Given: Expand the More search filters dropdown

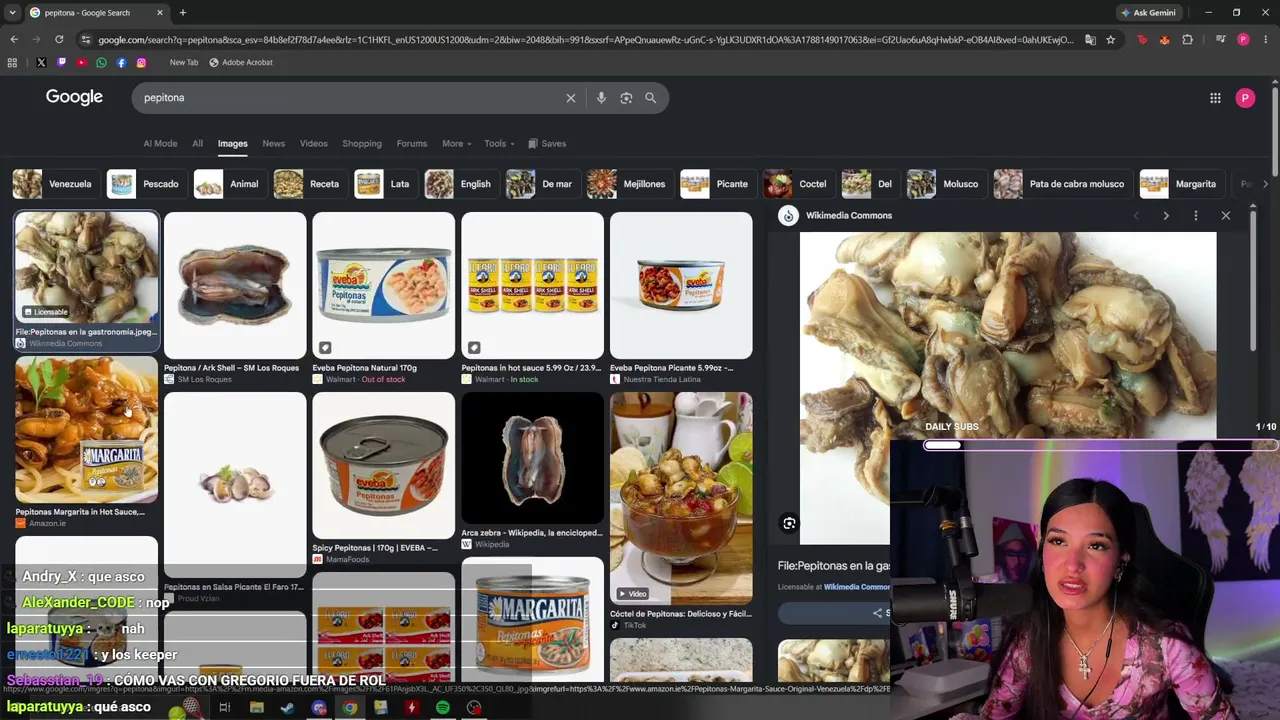Looking at the screenshot, I should click(x=457, y=144).
